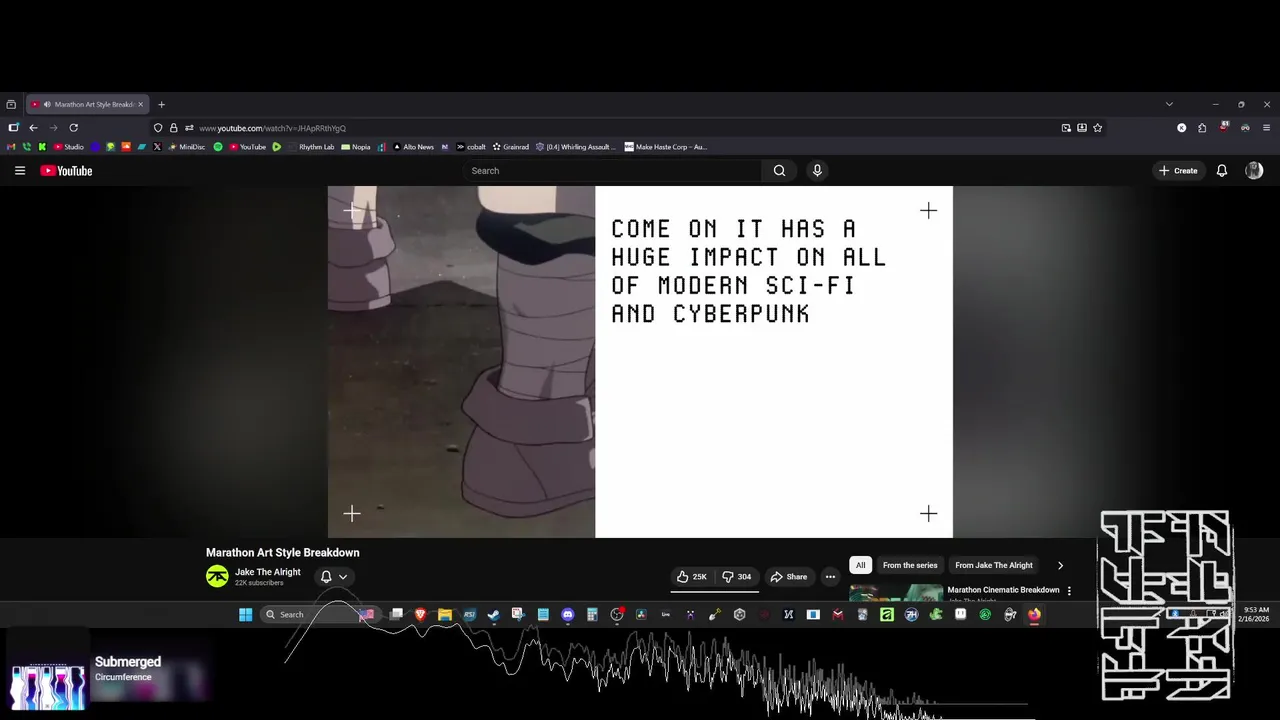Show more filter chips with right arrow
Image resolution: width=1280 pixels, height=720 pixels.
1060,565
